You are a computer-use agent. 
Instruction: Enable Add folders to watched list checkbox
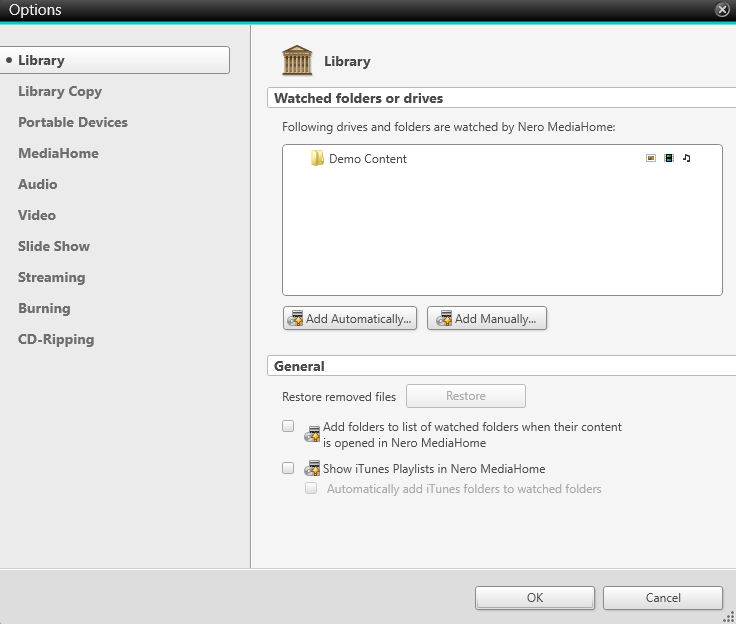coord(288,426)
